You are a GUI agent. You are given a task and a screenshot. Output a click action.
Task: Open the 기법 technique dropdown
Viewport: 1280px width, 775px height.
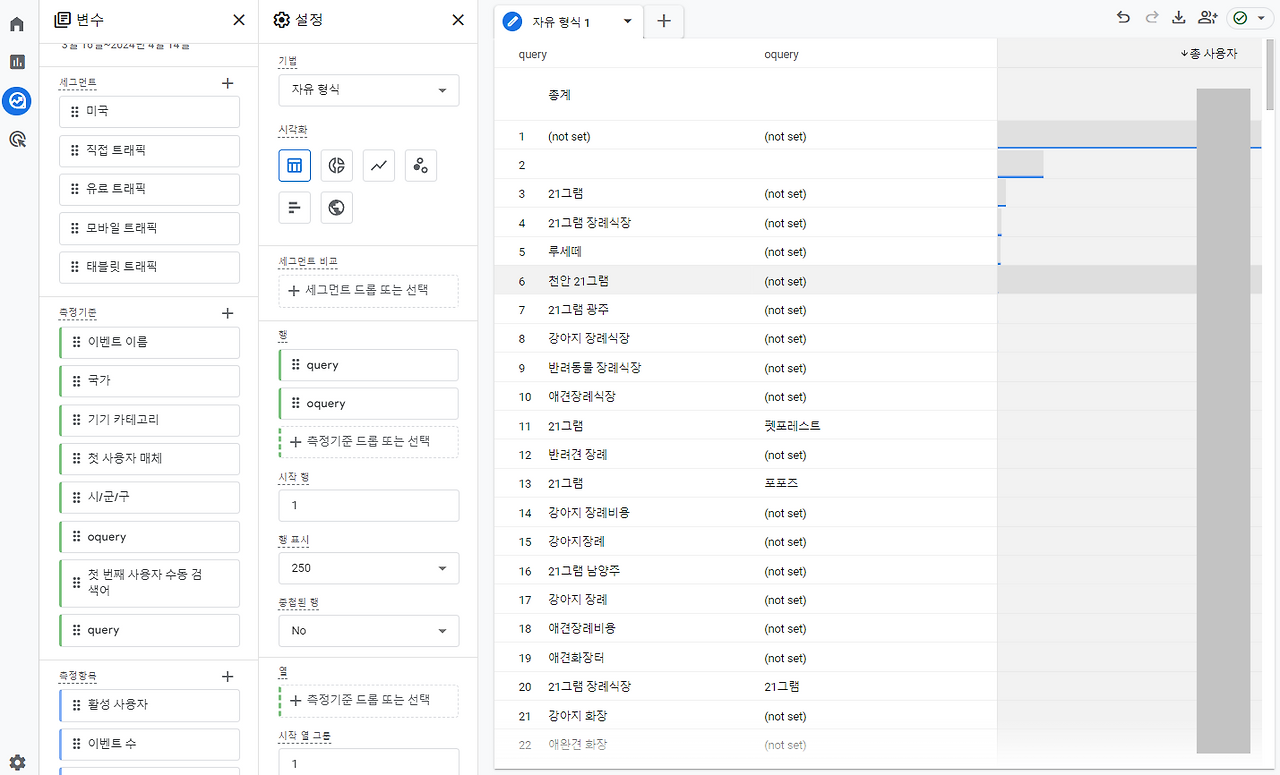368,90
